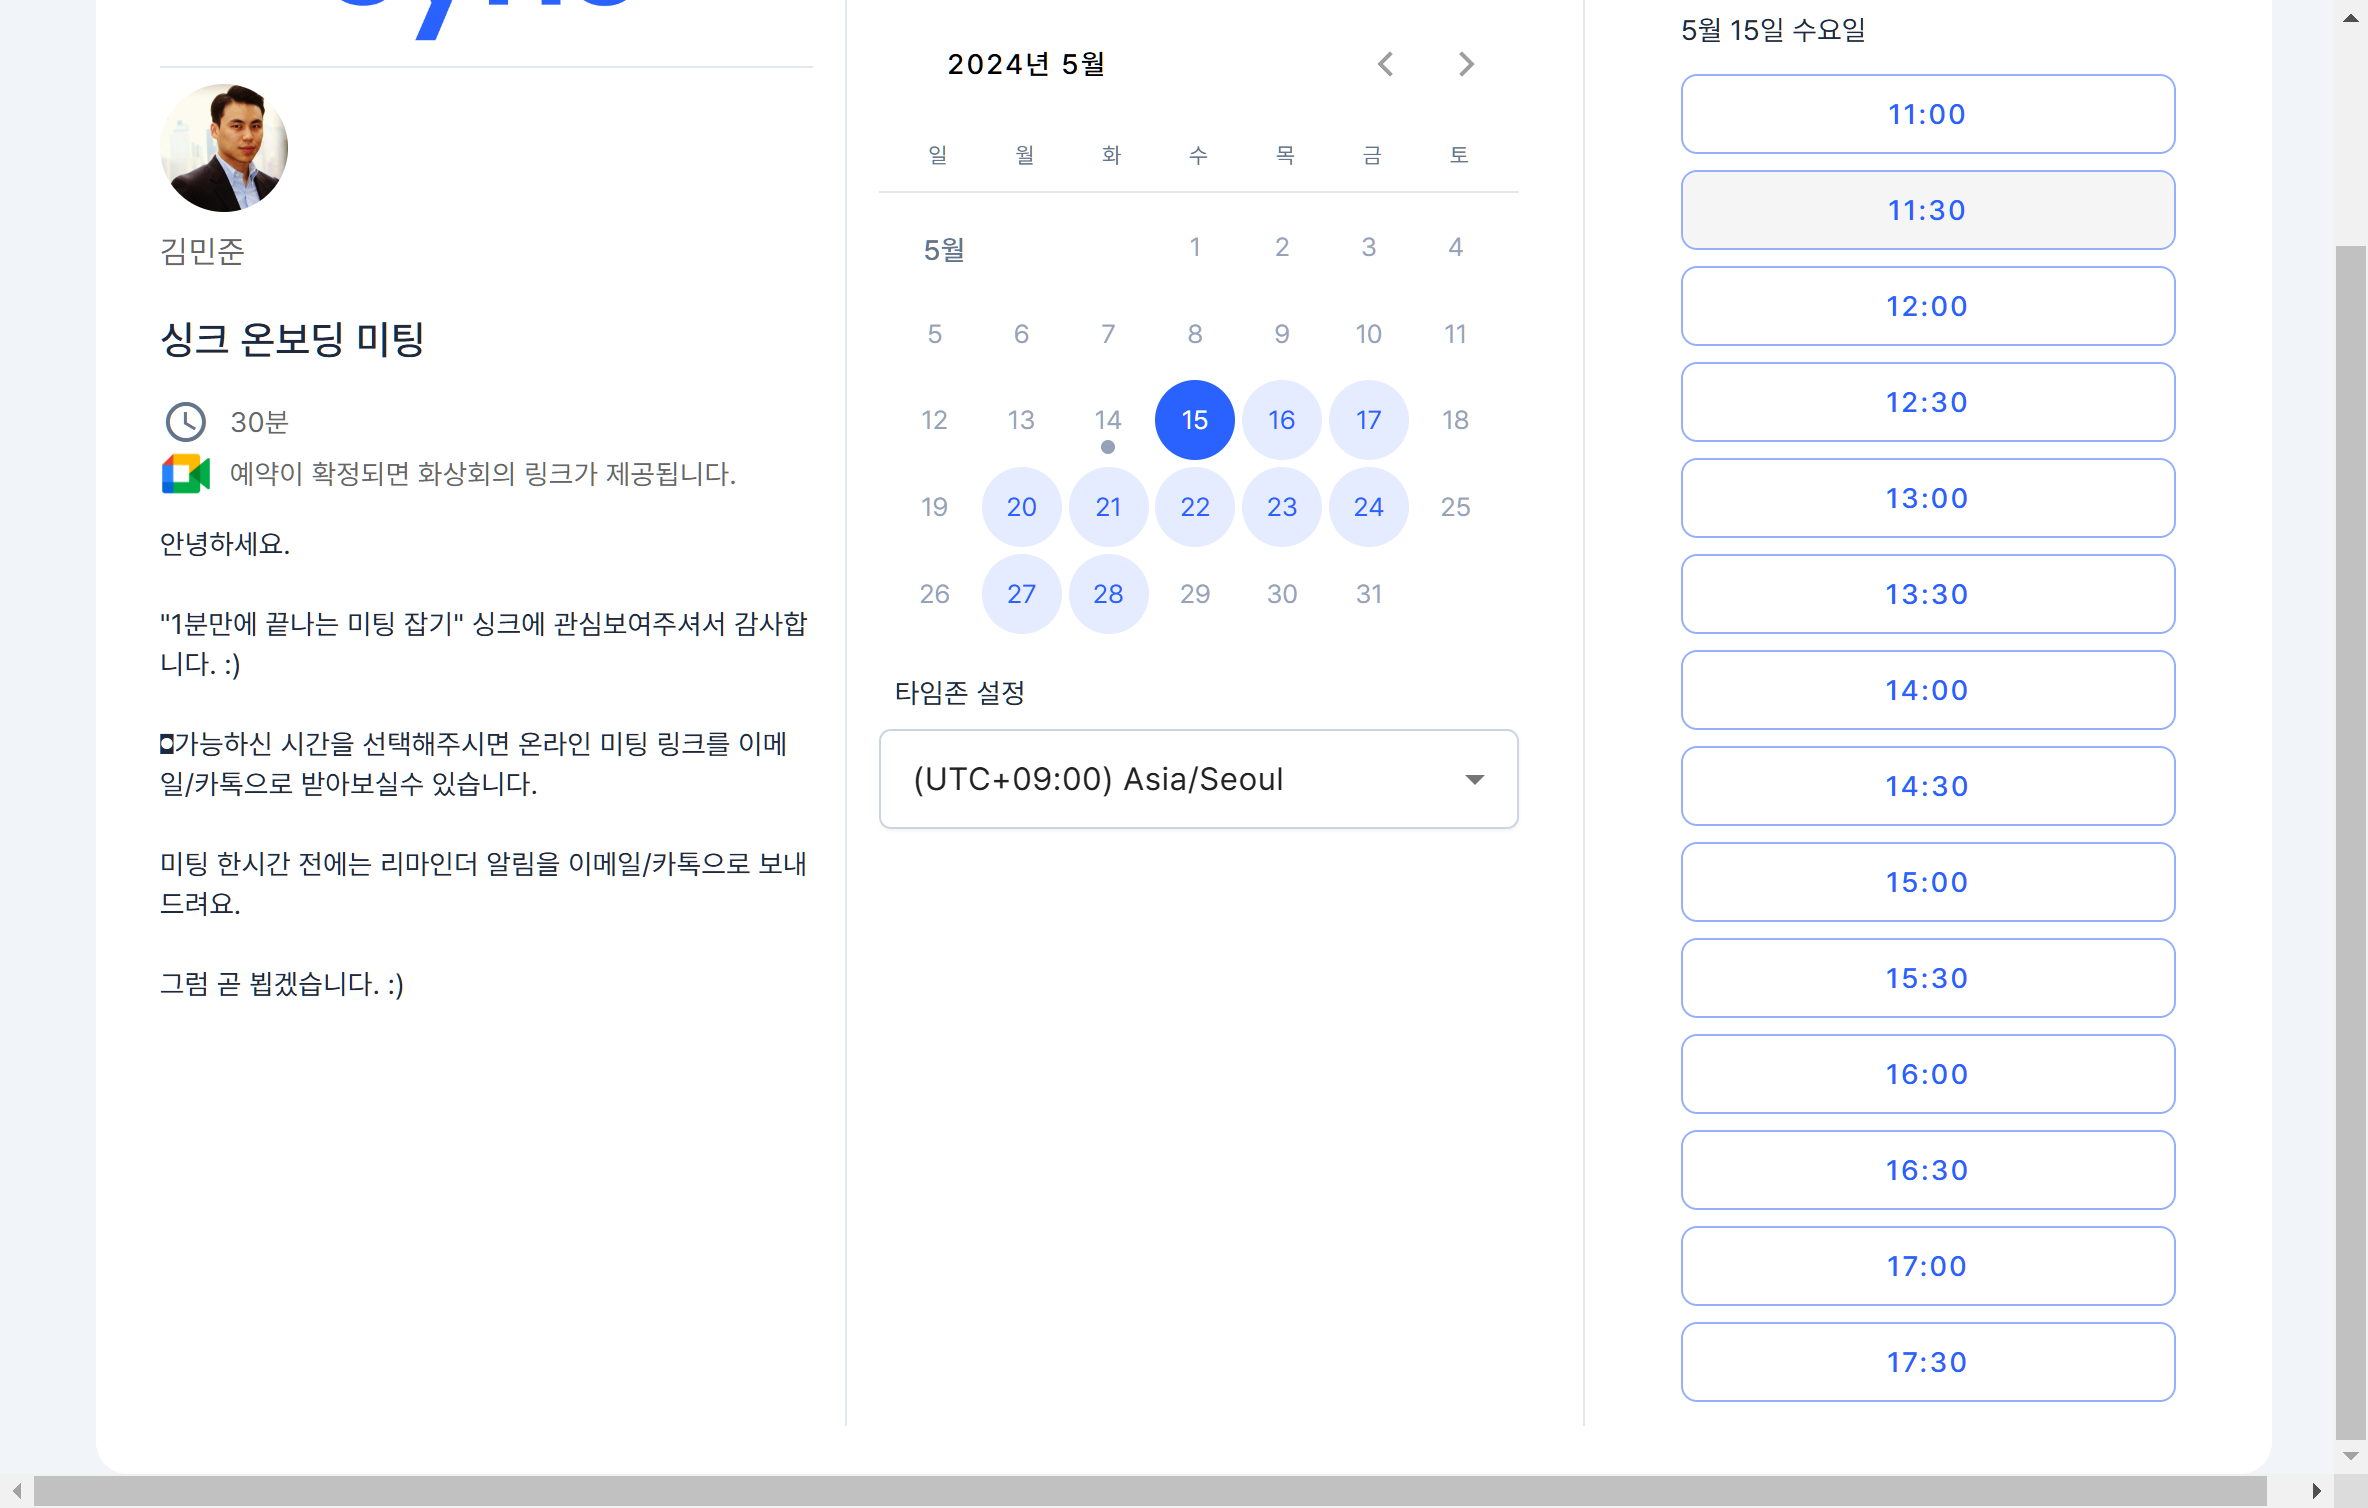Image resolution: width=2368 pixels, height=1508 pixels.
Task: Select May 28 on the calendar
Action: (1108, 593)
